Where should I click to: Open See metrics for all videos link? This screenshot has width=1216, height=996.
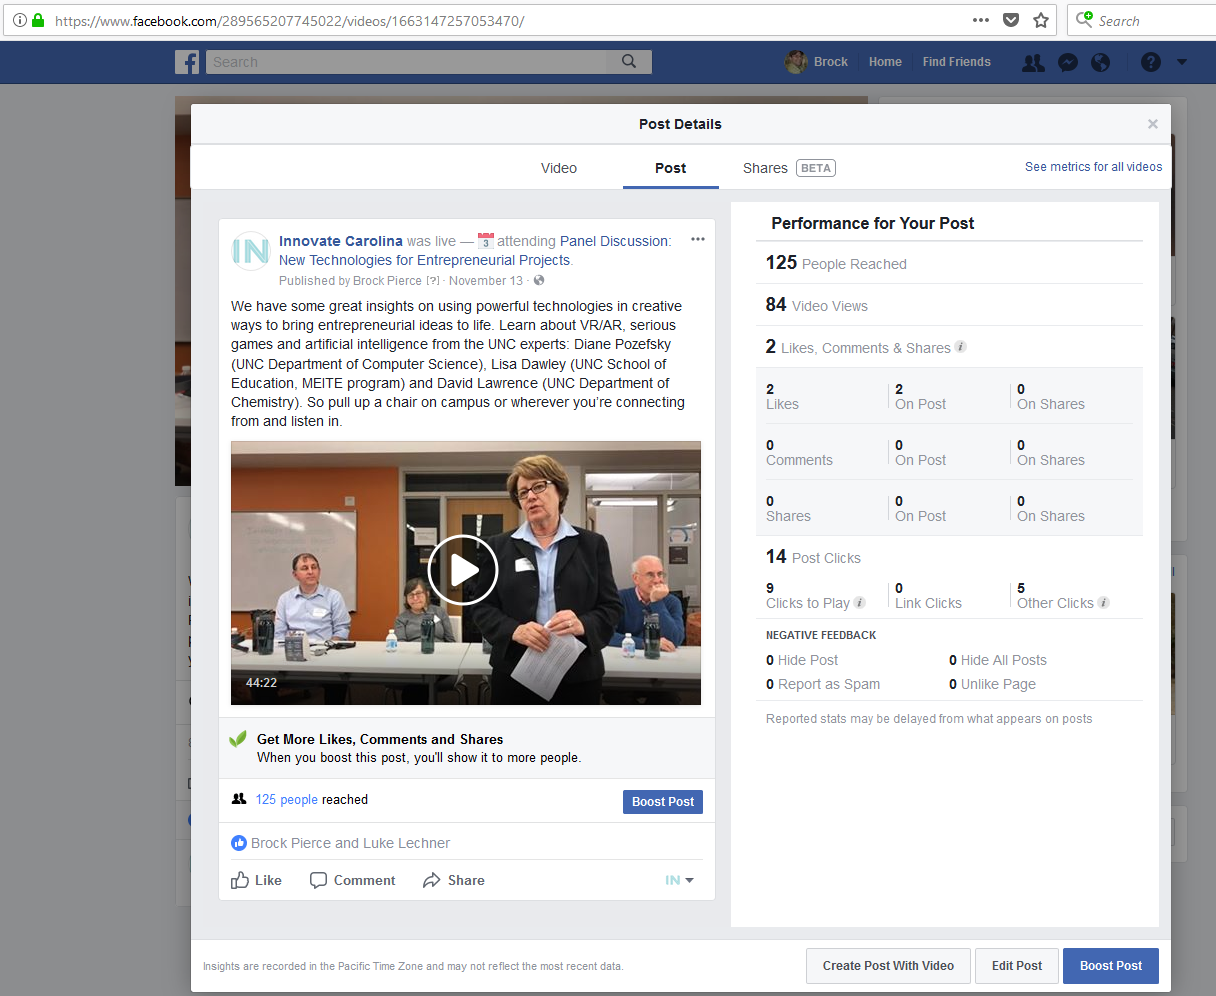(x=1093, y=167)
